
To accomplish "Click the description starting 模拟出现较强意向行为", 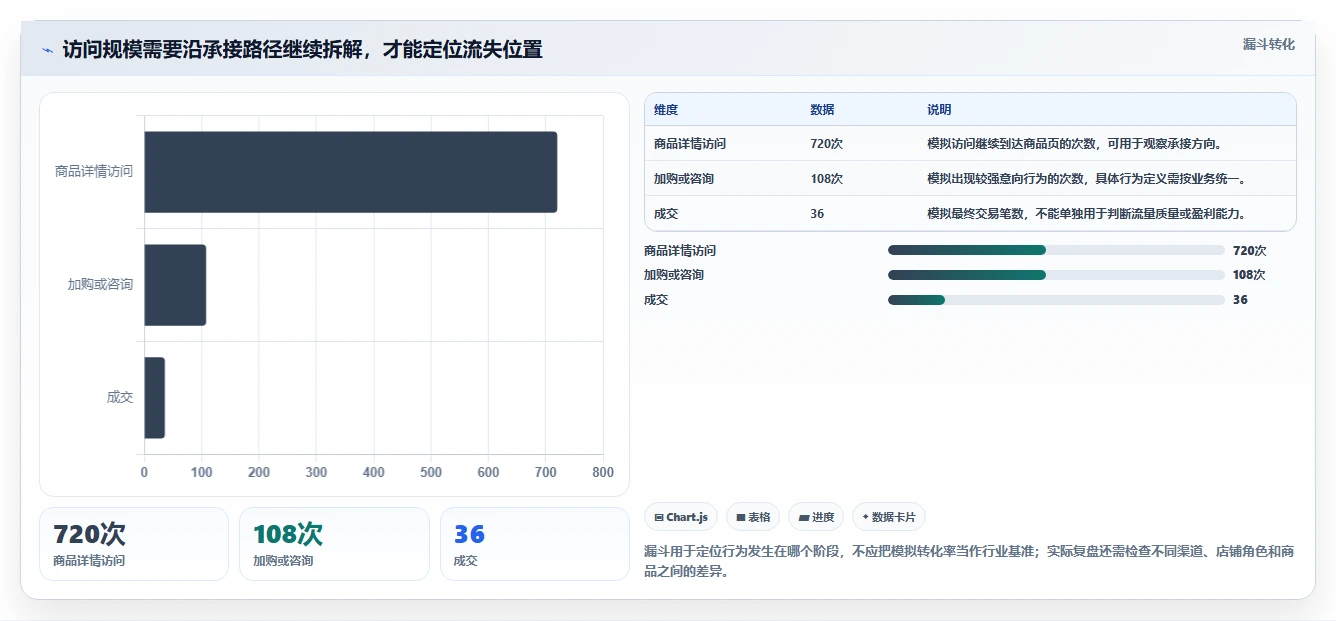I will point(1086,179).
